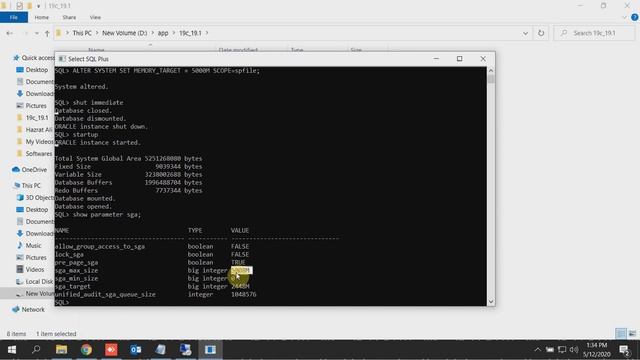Image resolution: width=640 pixels, height=360 pixels.
Task: Select Quick access in navigation pane
Action: [34, 58]
